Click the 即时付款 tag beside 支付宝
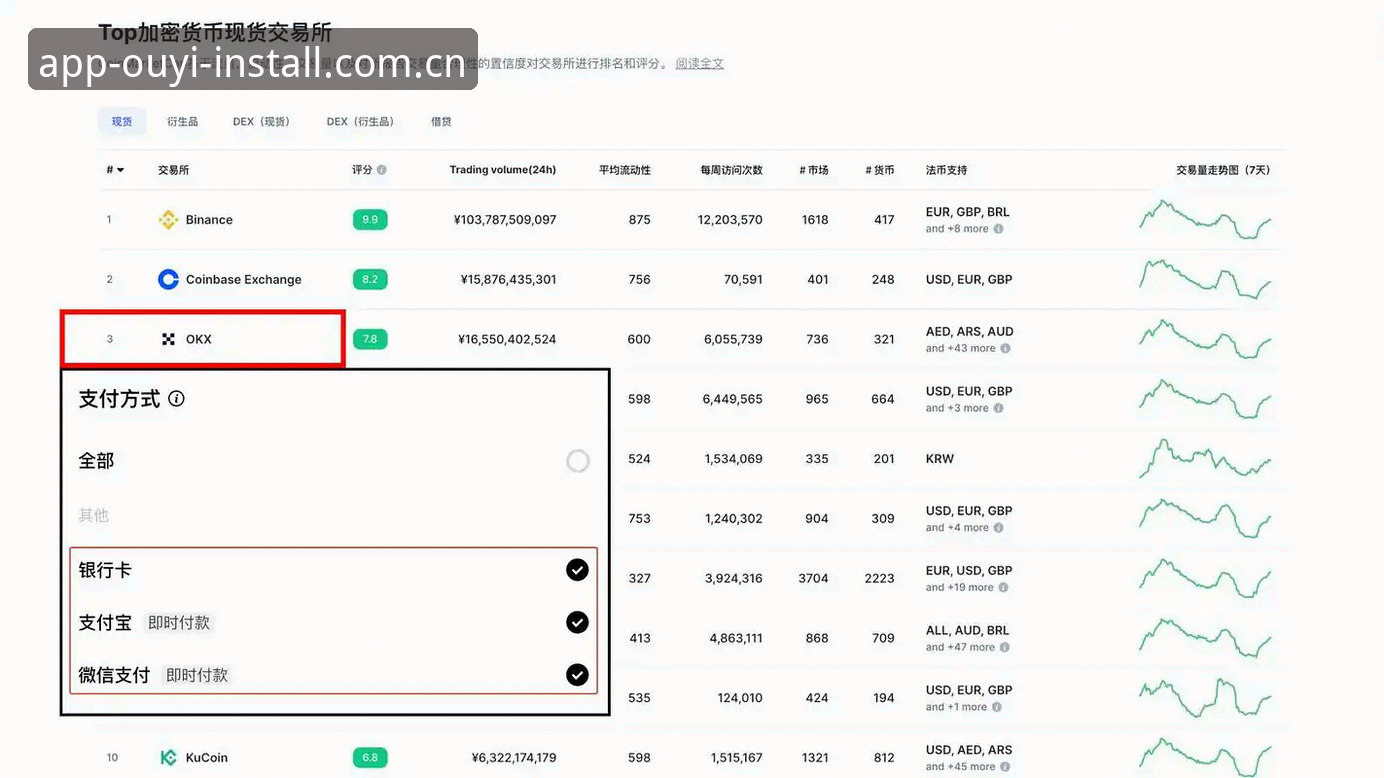 [x=179, y=622]
